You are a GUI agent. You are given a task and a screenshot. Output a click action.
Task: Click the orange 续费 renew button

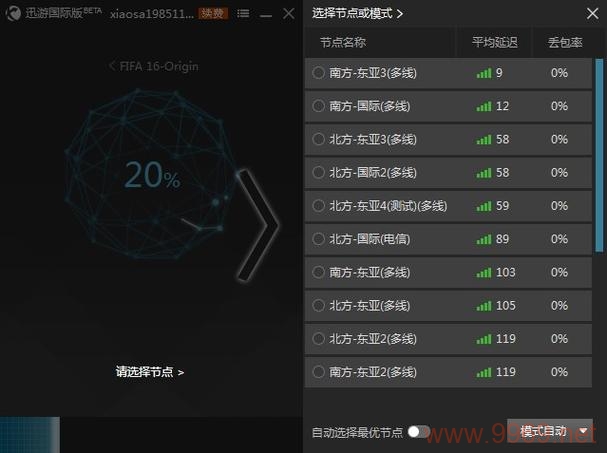212,14
